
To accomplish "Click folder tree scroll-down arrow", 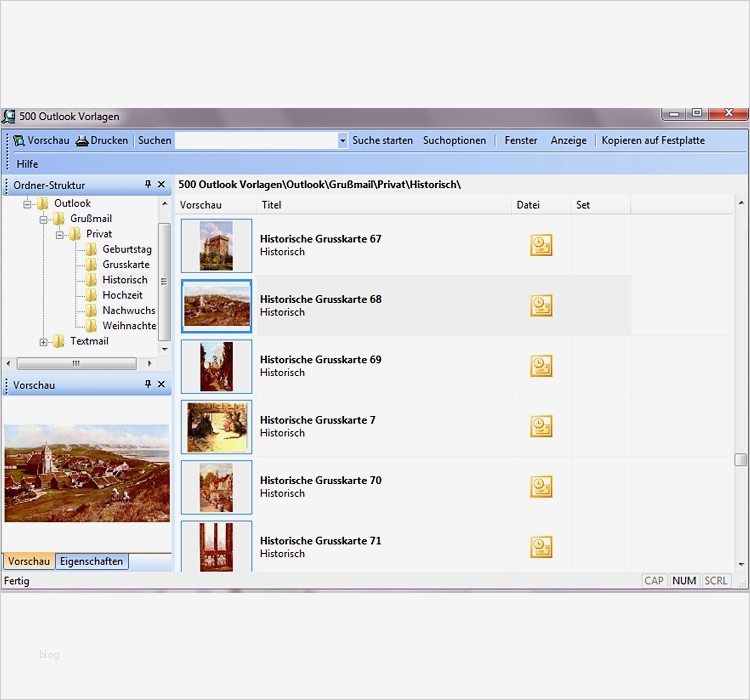I will [x=165, y=349].
